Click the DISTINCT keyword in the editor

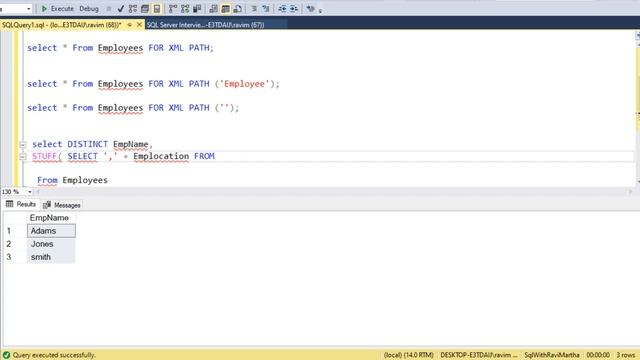[87, 144]
